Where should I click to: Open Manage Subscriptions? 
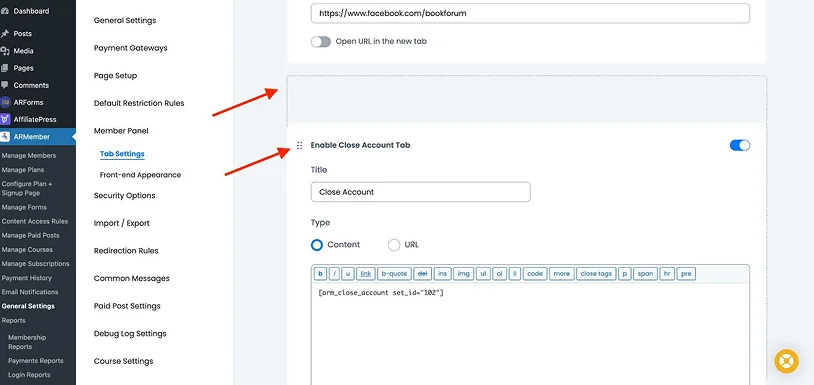coord(35,264)
